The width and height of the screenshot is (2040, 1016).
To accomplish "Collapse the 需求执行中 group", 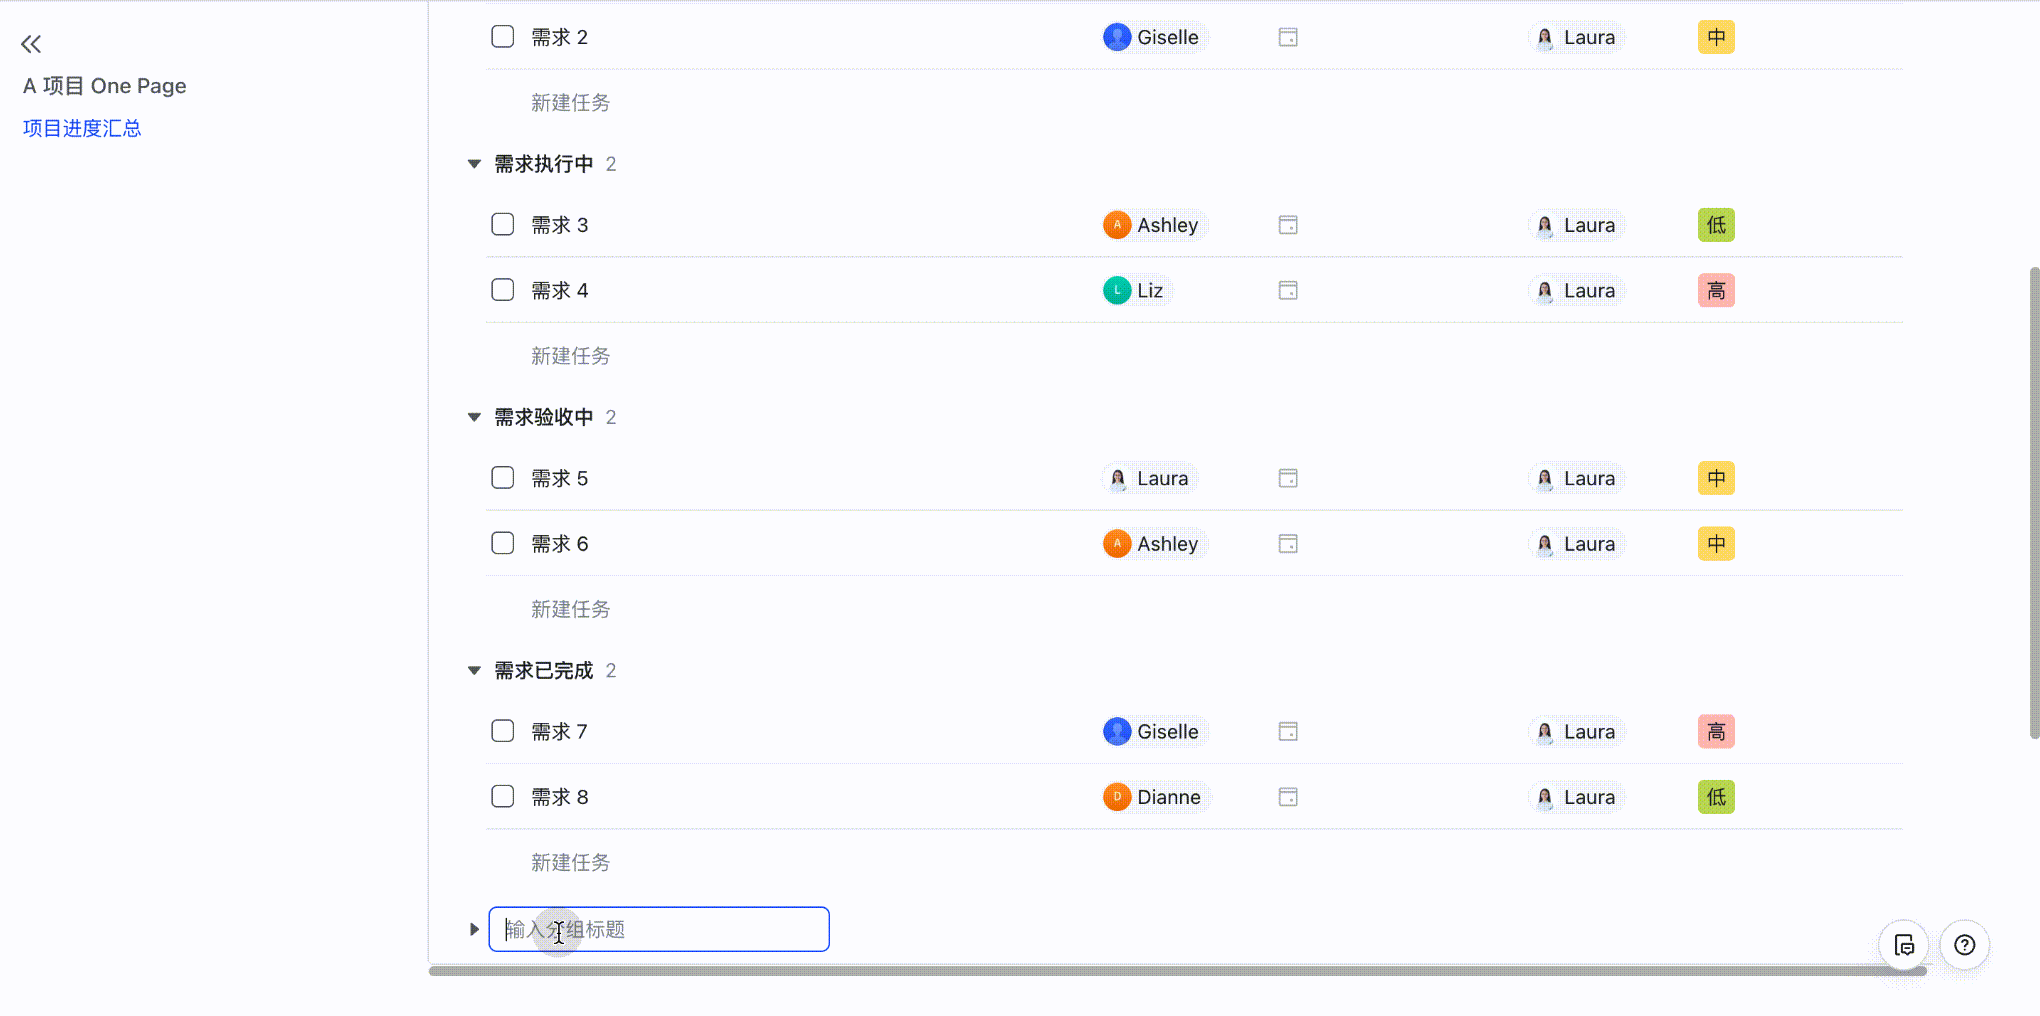I will pos(474,164).
